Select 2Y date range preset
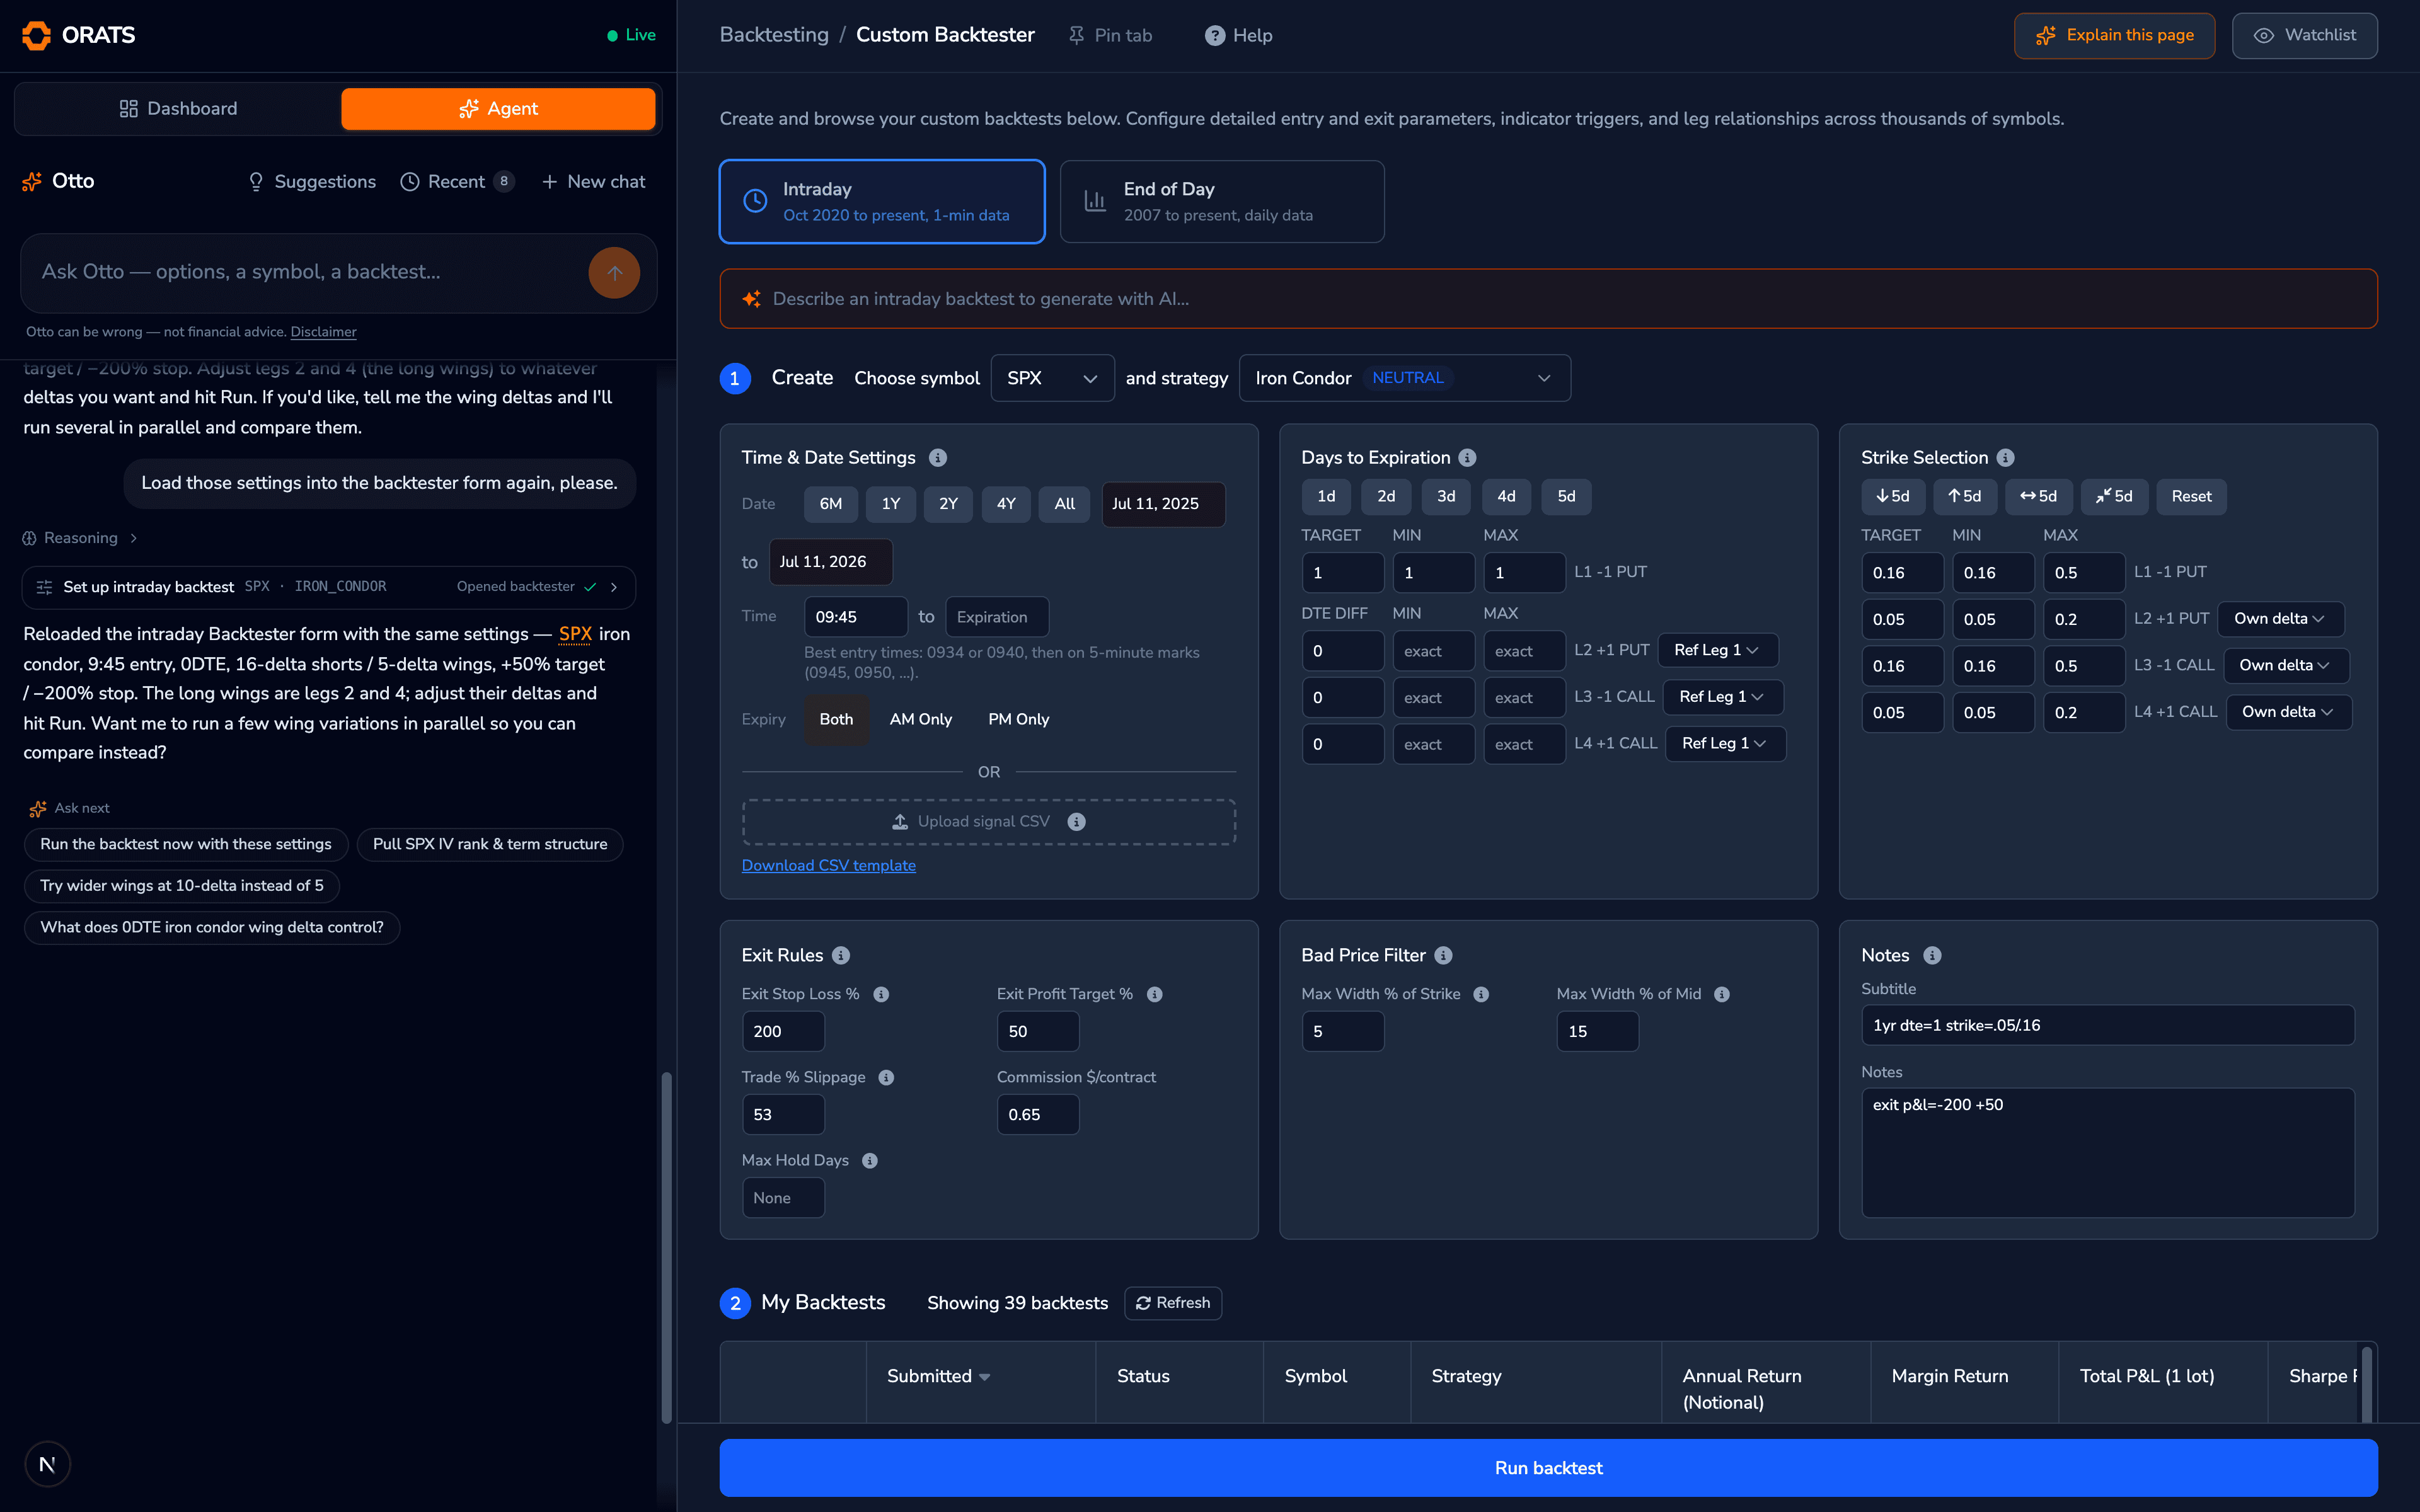Screen dimensions: 2420x1512 948,504
